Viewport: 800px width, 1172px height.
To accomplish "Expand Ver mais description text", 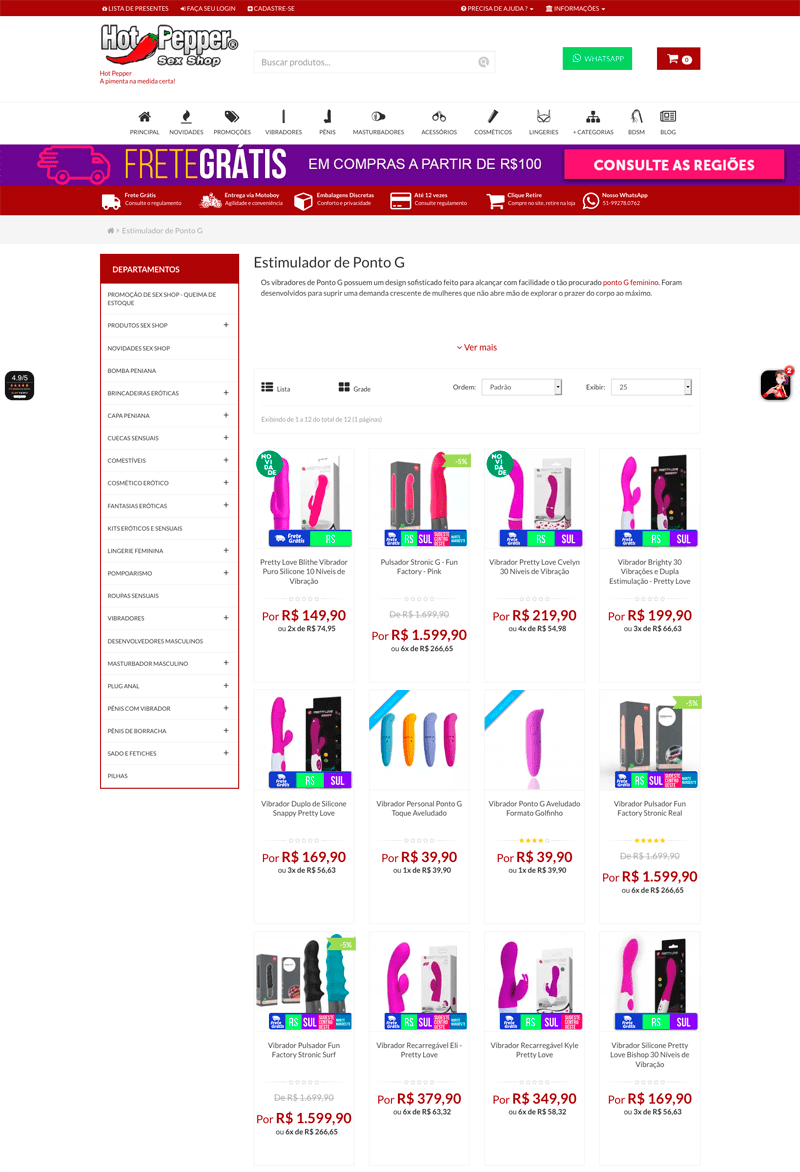I will 476,348.
